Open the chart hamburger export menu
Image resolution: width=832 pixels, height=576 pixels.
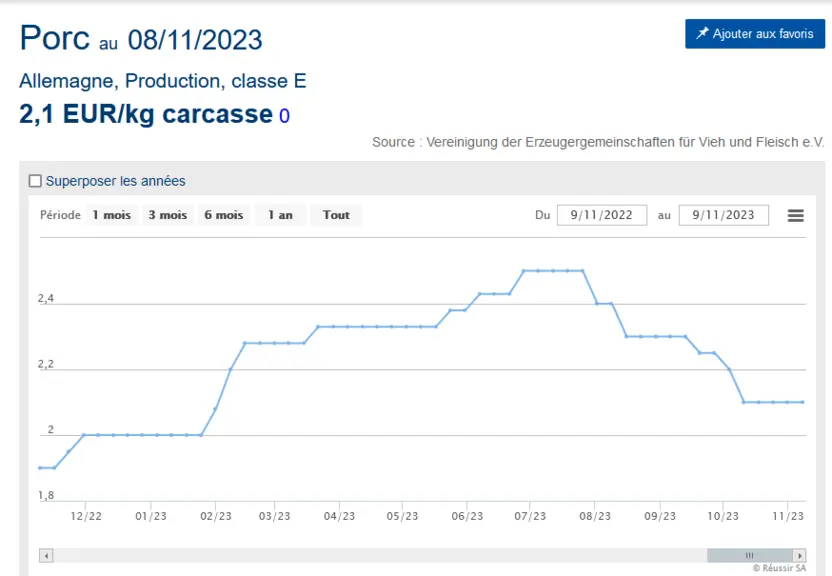tap(795, 215)
